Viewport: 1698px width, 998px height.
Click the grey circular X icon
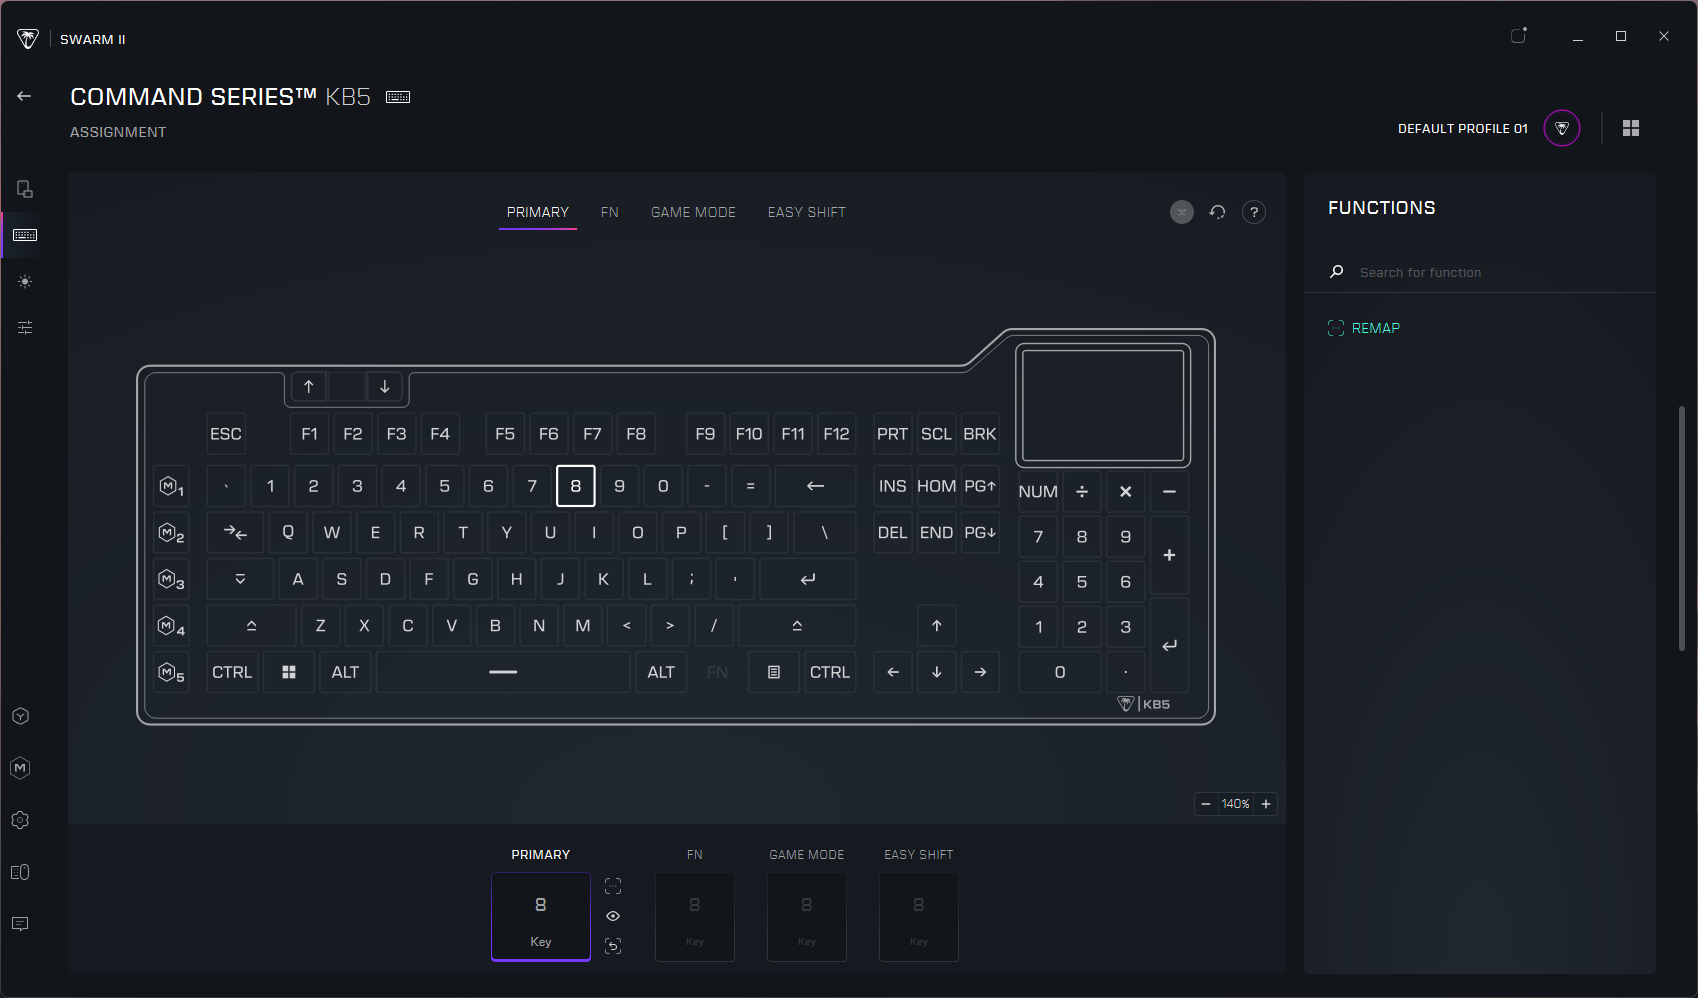(1182, 212)
